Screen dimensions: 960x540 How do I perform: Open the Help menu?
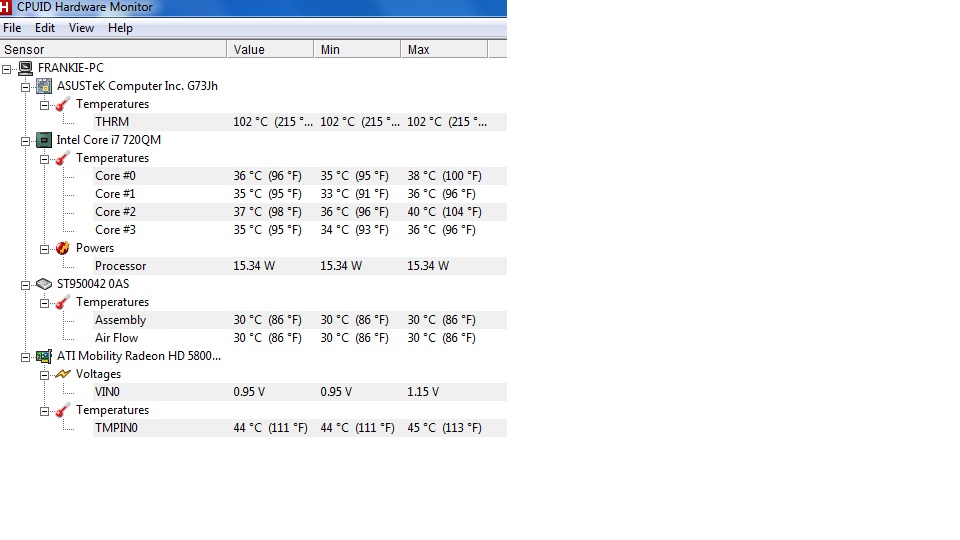tap(120, 28)
